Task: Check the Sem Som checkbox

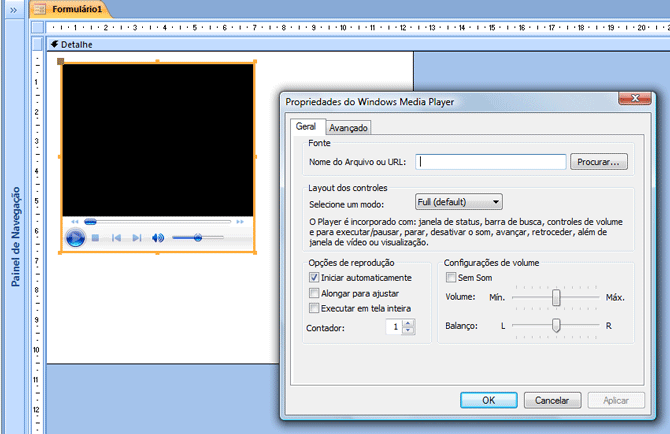Action: [451, 278]
